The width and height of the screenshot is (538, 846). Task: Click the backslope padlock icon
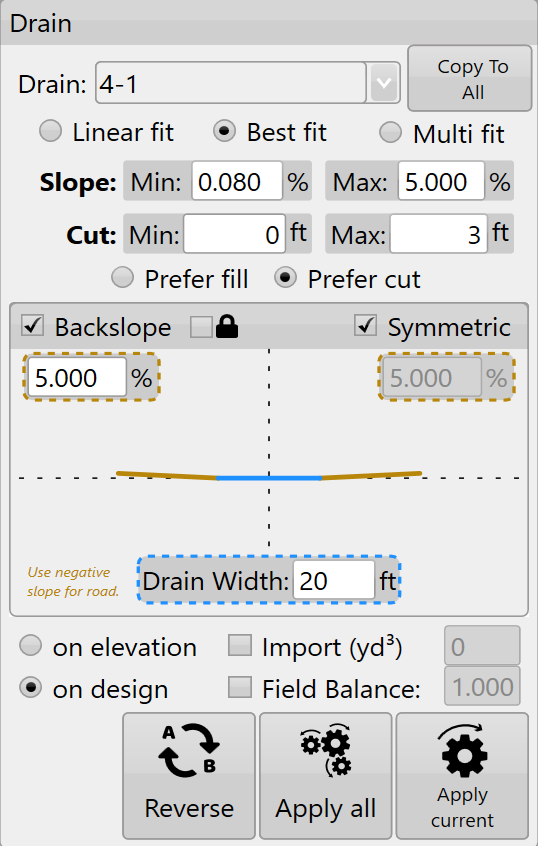coord(227,327)
